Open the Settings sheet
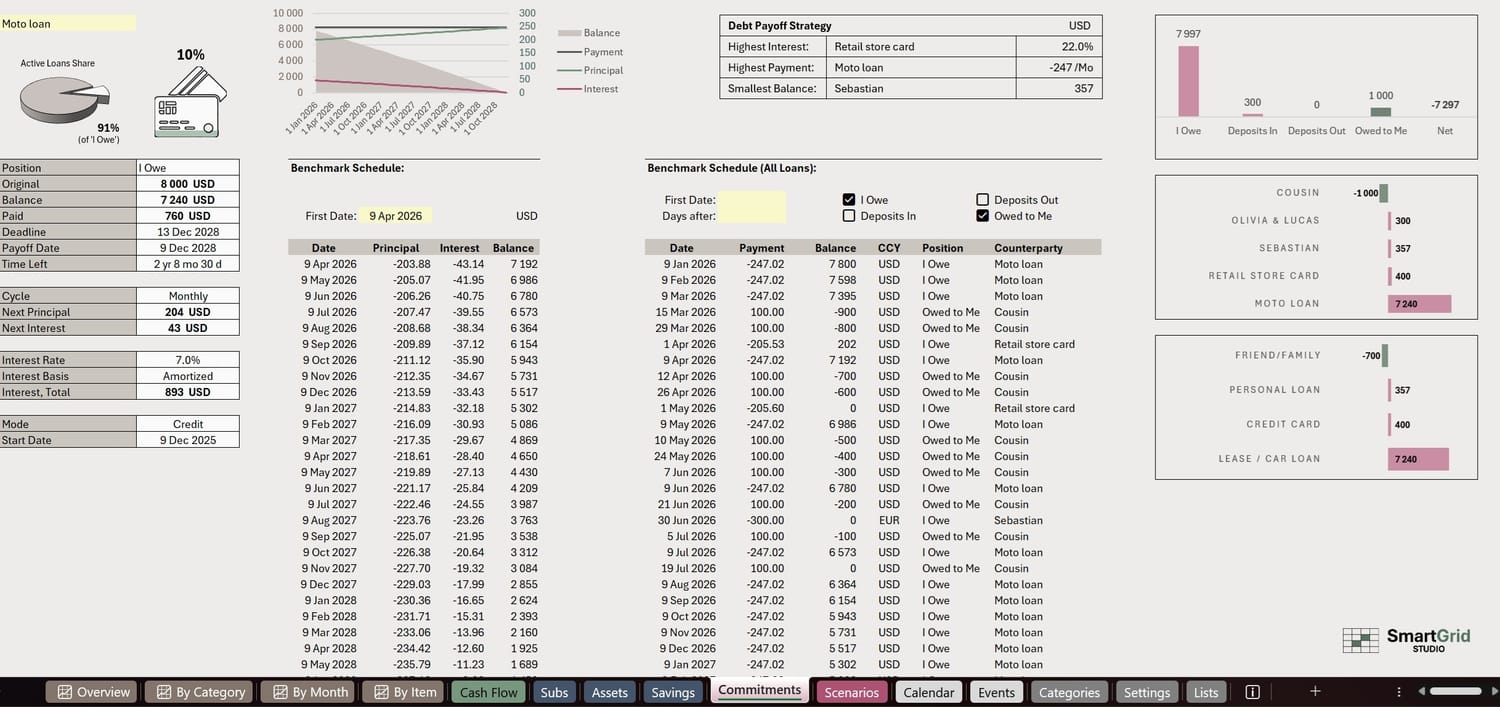1500x707 pixels. pos(1146,691)
